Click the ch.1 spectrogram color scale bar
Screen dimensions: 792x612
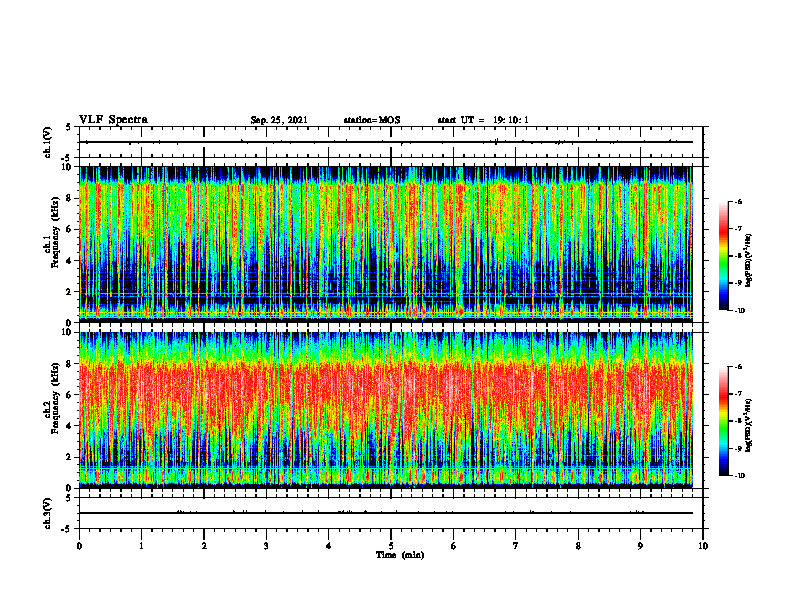(723, 256)
